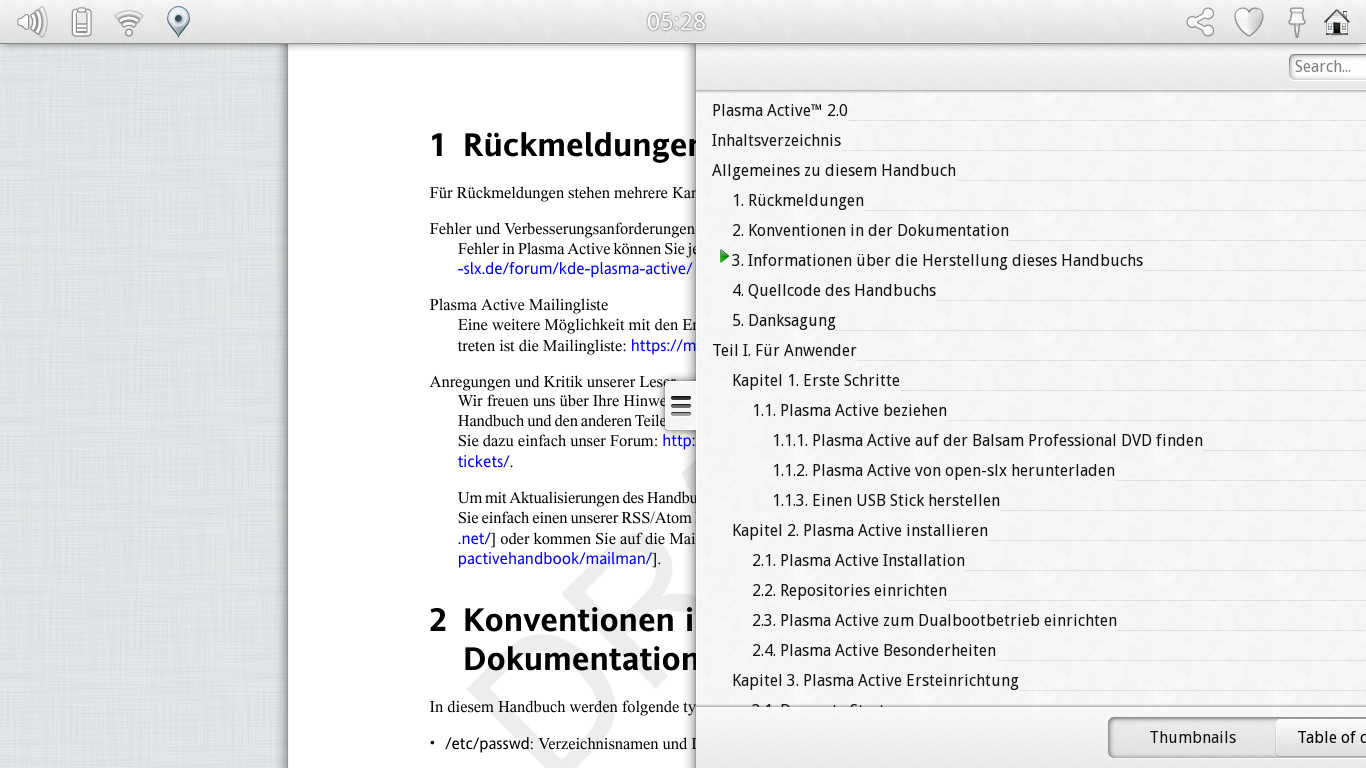Click the Wi-Fi network icon
This screenshot has width=1366, height=768.
[x=129, y=21]
